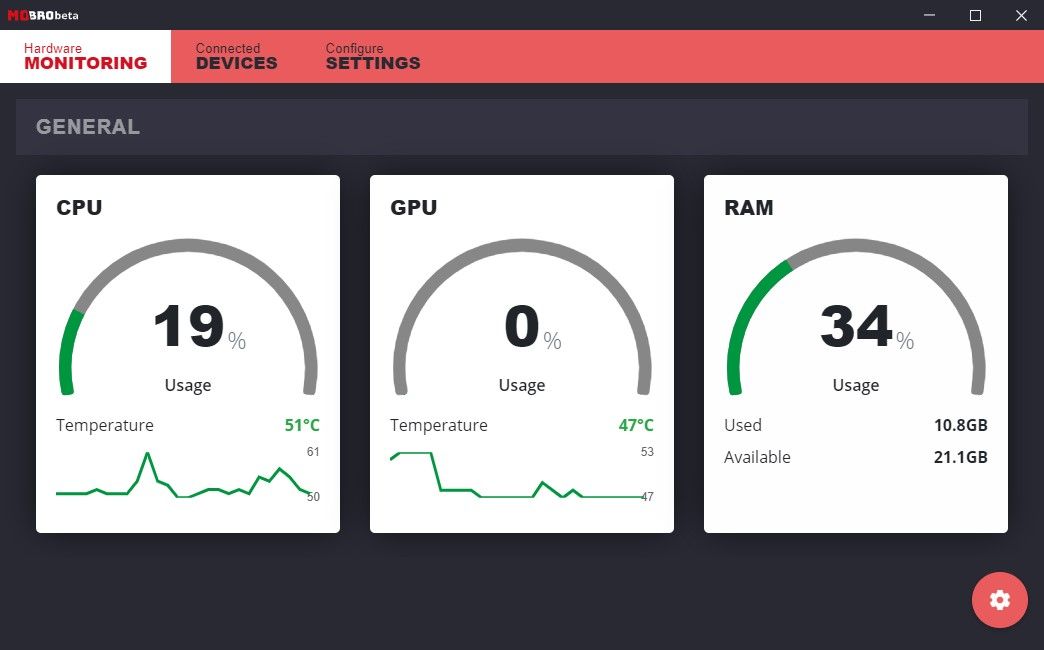Viewport: 1044px width, 650px height.
Task: Click the GPU card title
Action: click(412, 208)
